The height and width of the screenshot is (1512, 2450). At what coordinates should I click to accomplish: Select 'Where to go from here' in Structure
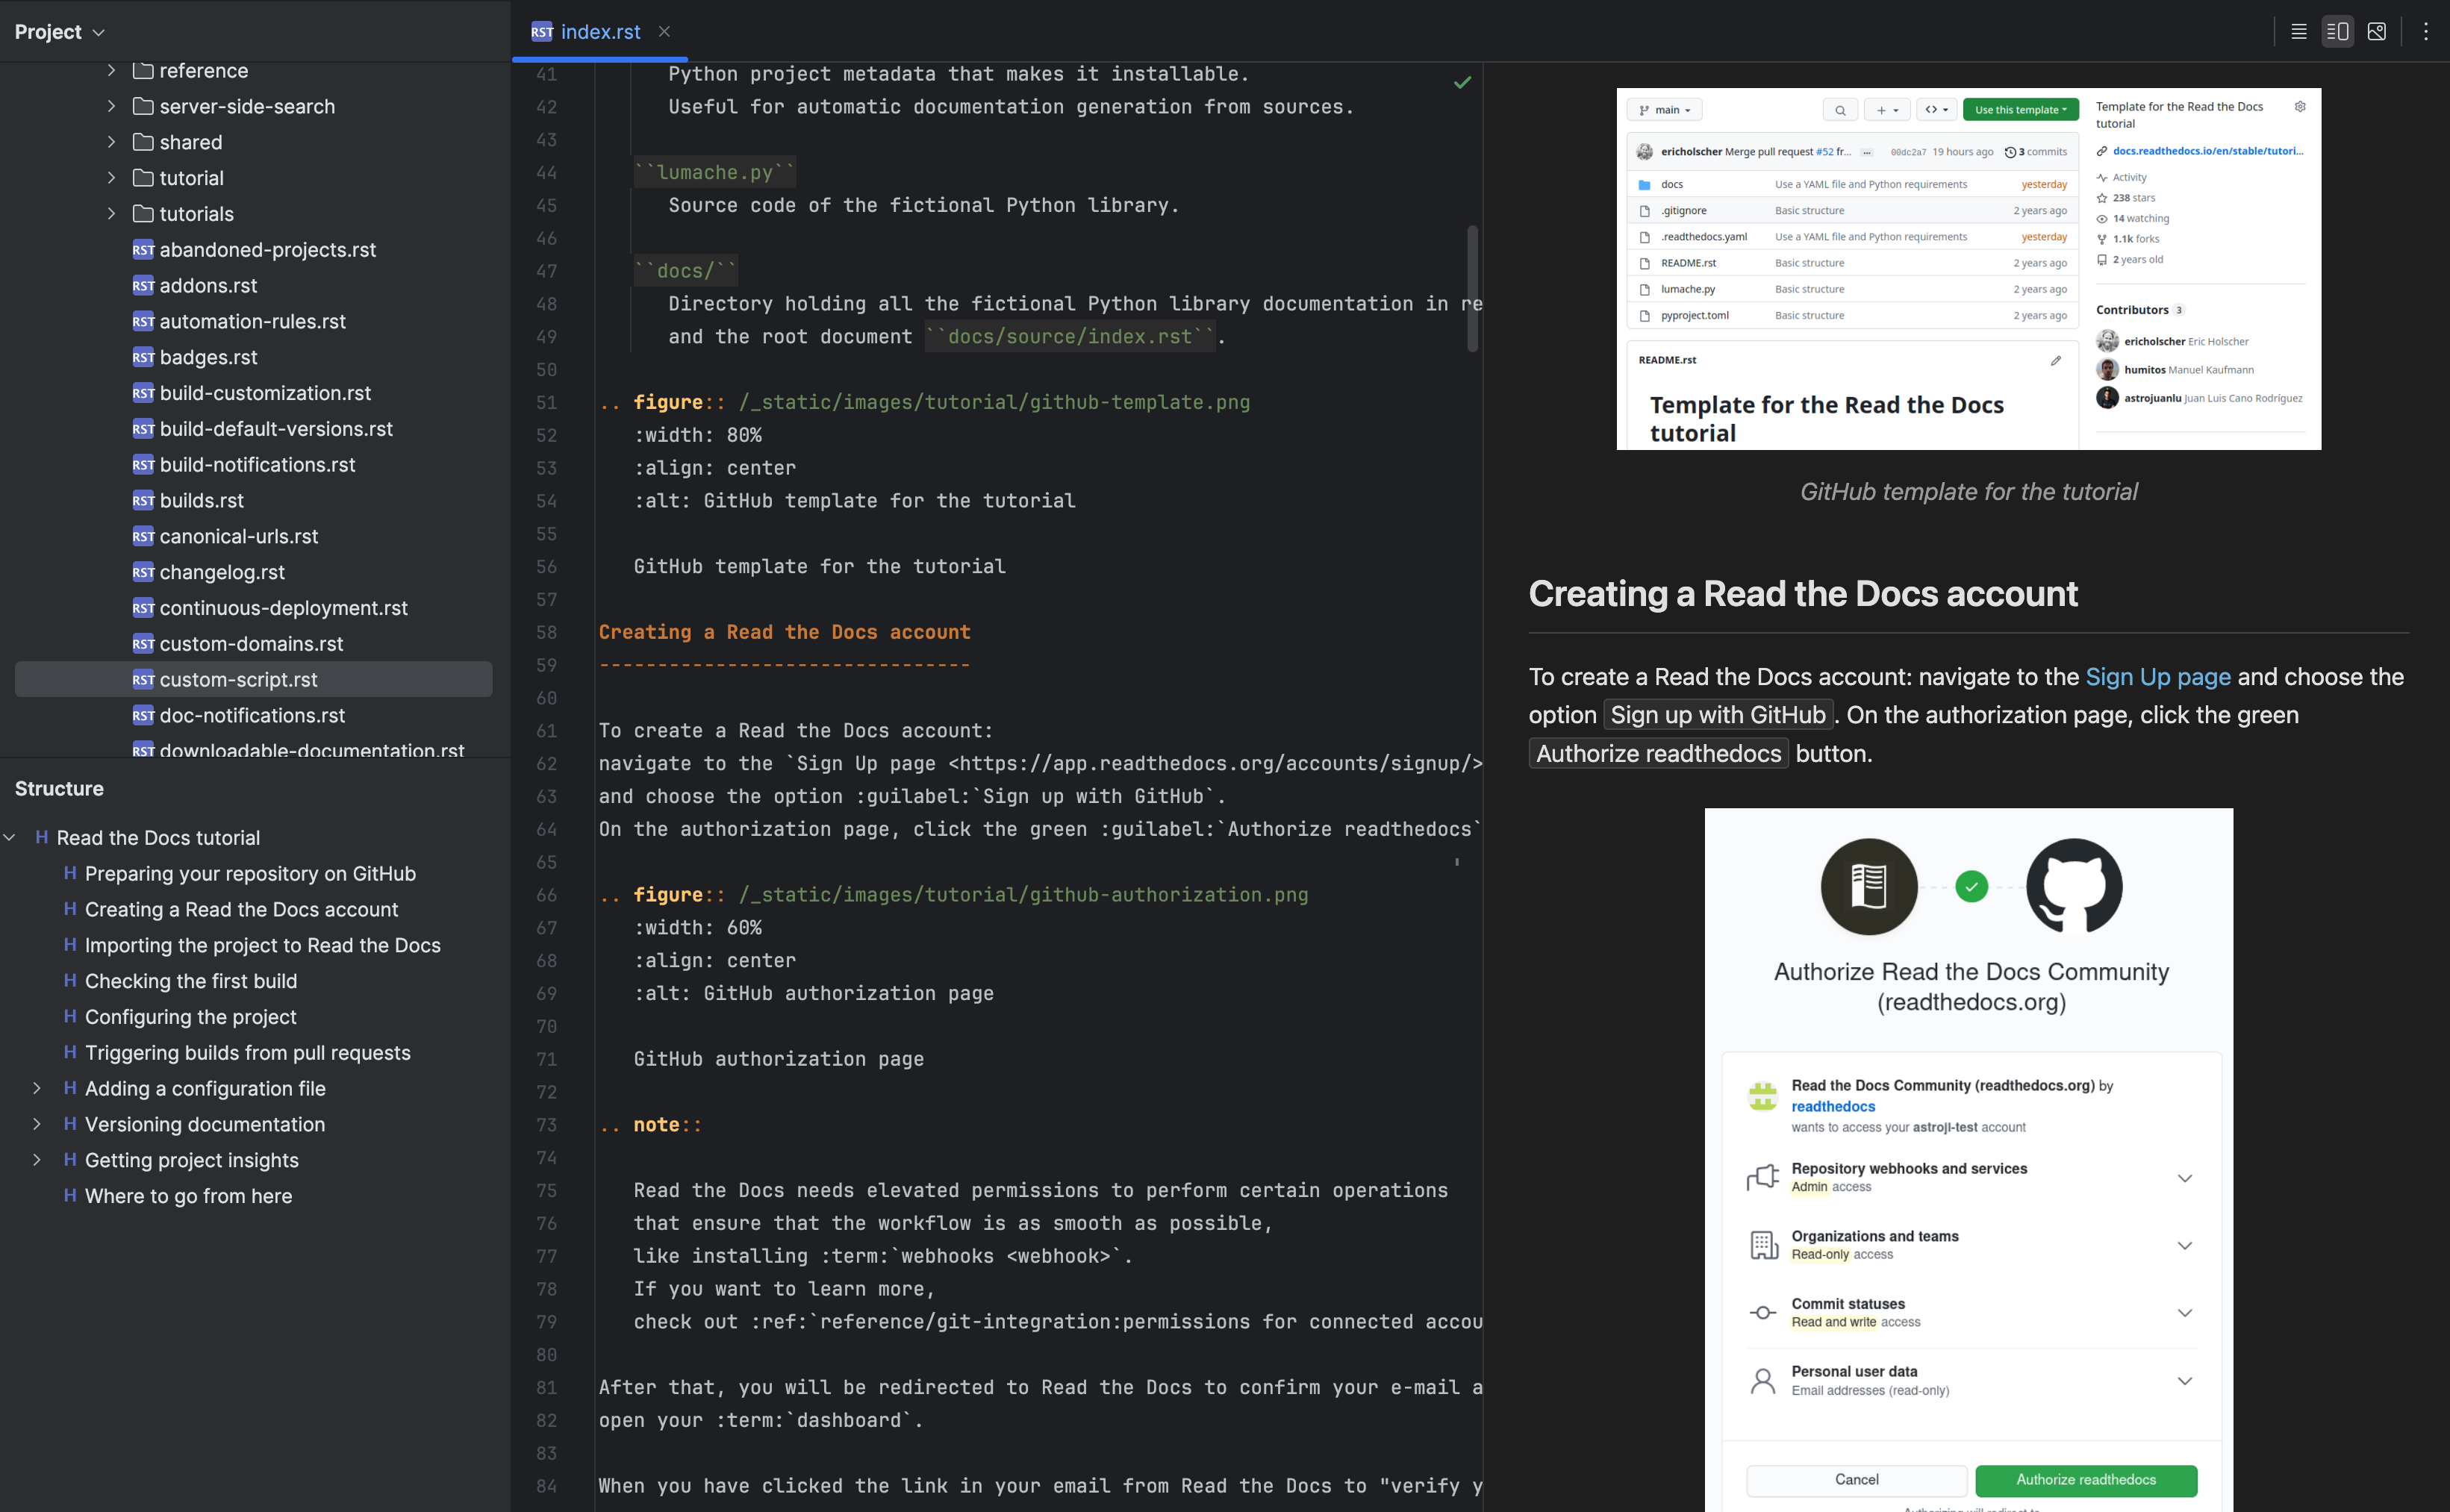coord(188,1196)
